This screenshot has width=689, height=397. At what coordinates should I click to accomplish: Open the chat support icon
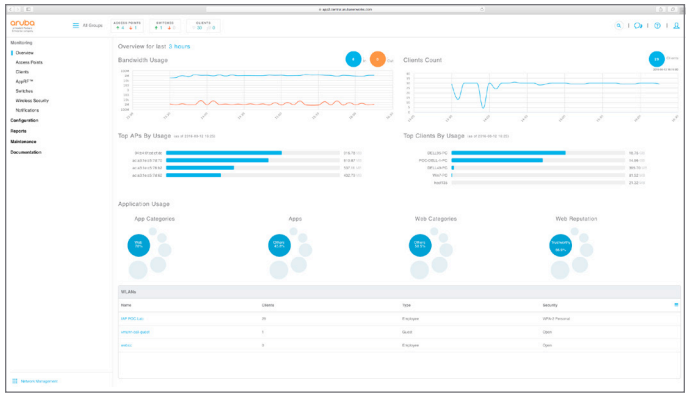point(638,25)
